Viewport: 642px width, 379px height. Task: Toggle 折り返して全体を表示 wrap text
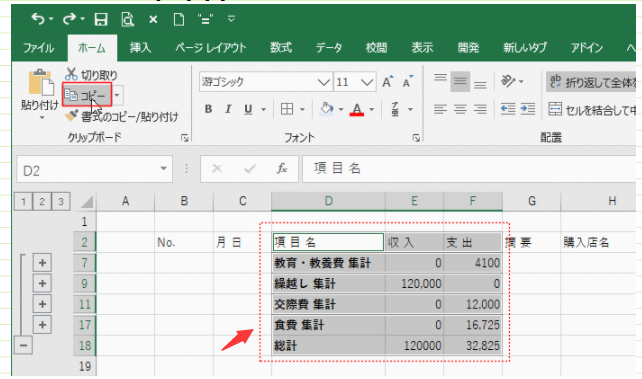pos(591,82)
